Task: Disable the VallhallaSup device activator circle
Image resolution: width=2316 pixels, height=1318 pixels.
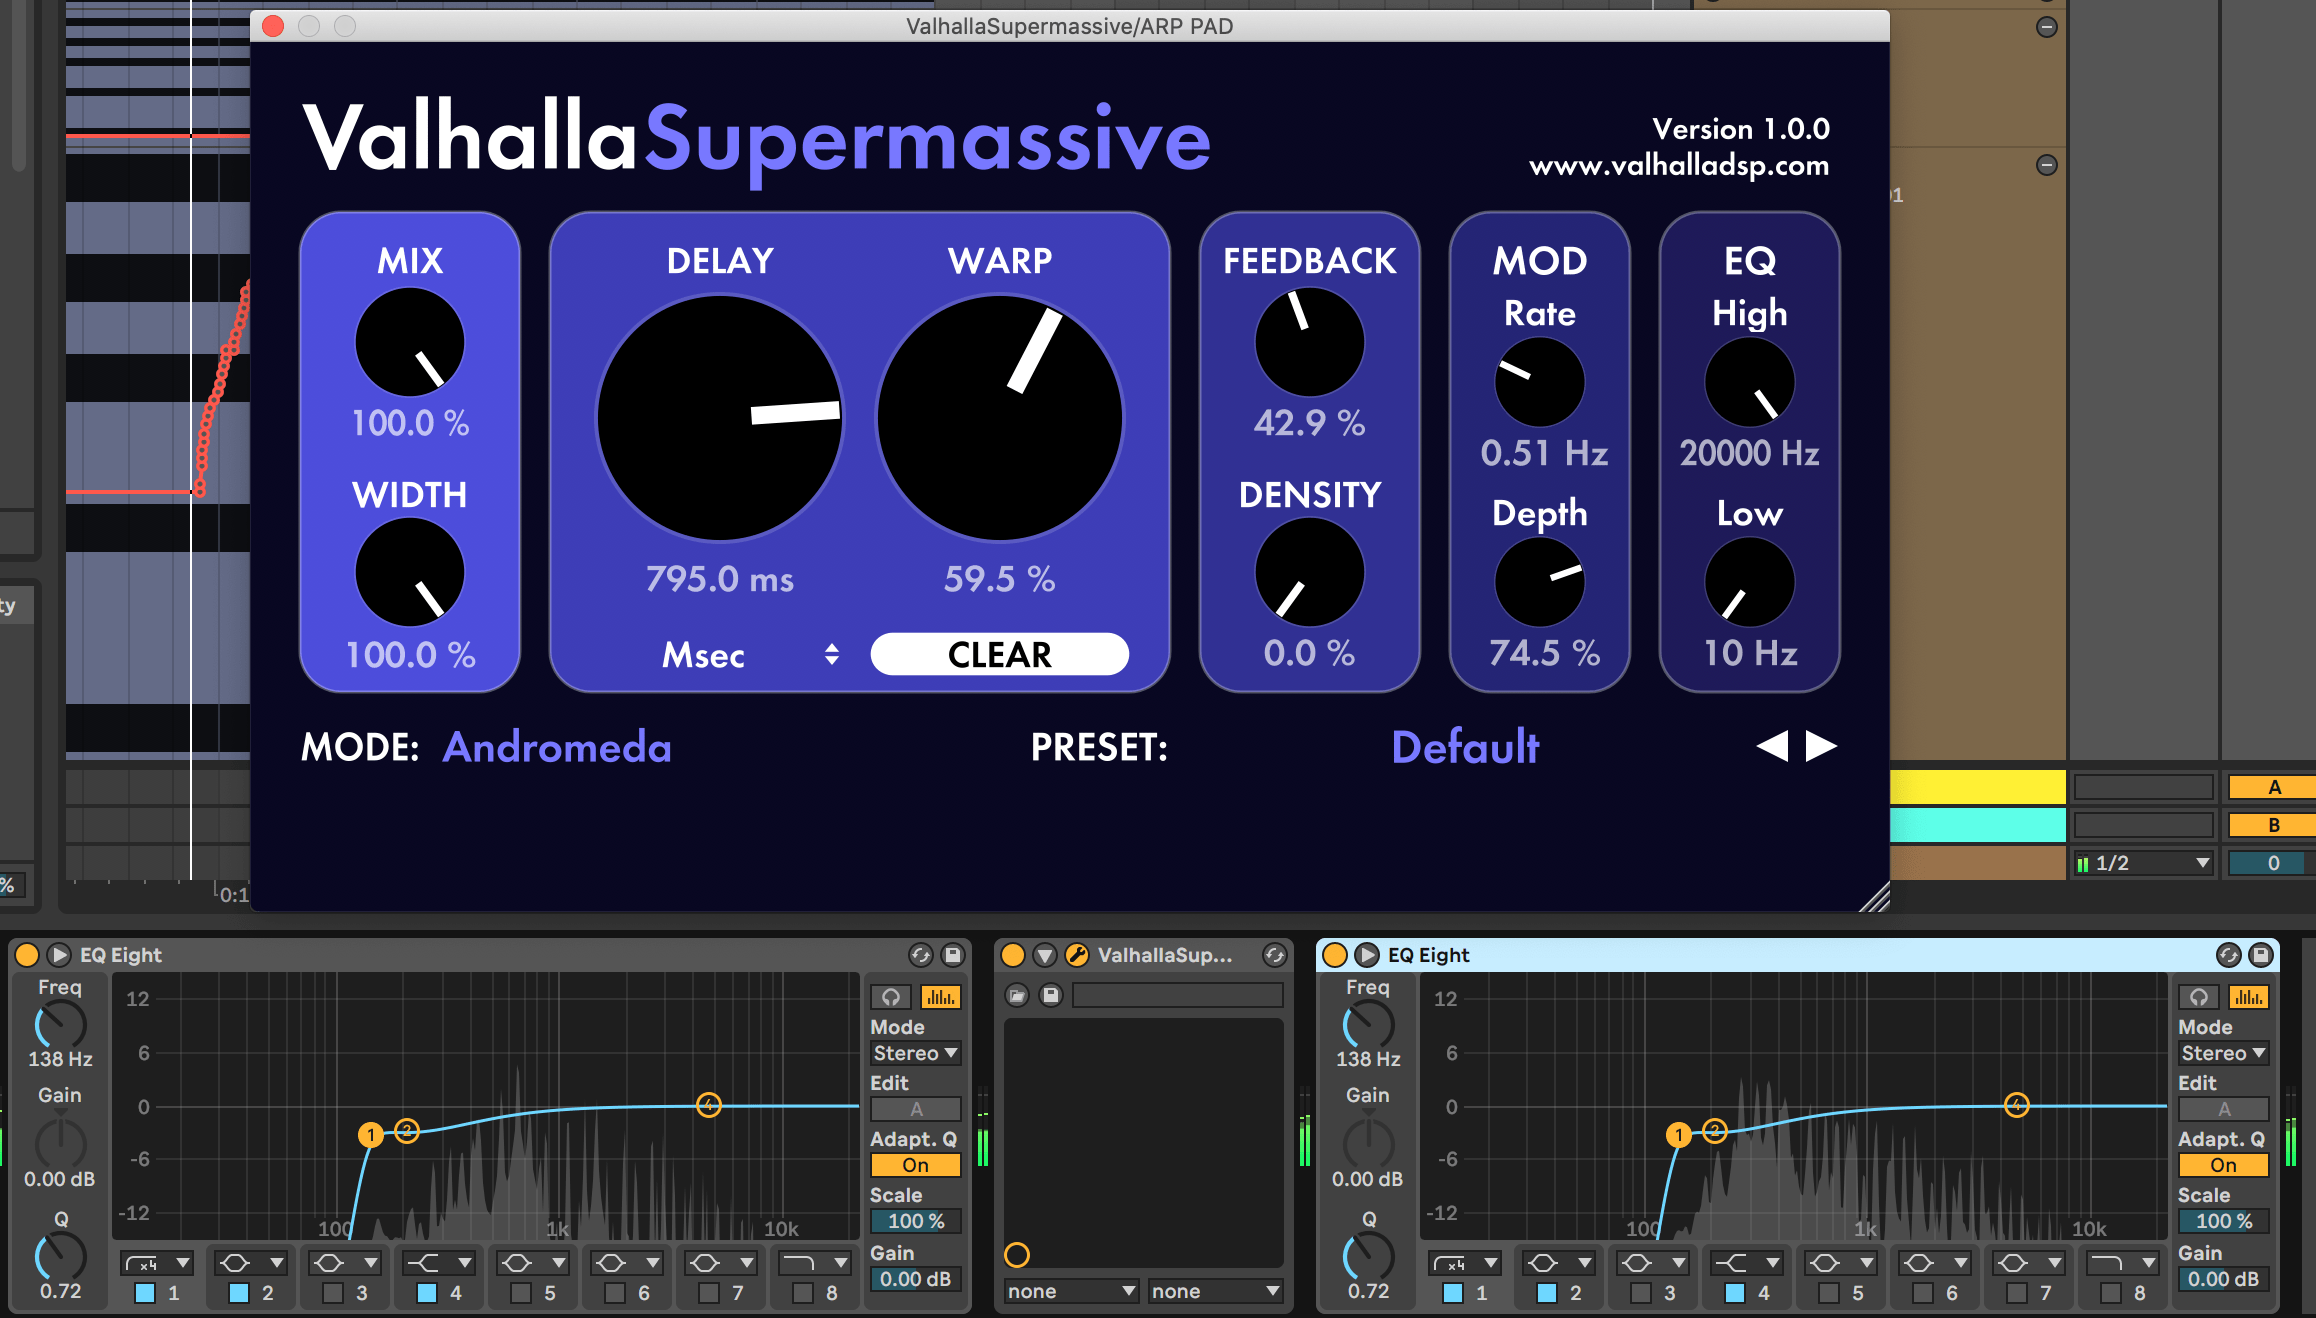Action: (x=1011, y=954)
